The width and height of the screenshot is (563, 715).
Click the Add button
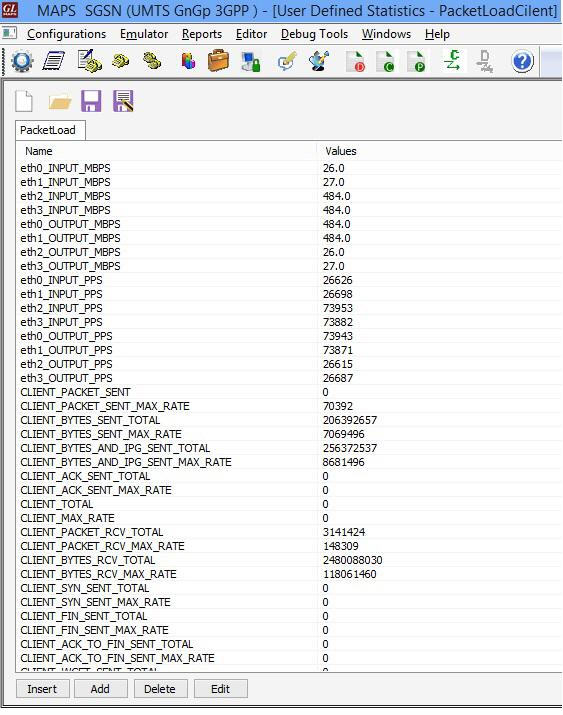point(100,689)
